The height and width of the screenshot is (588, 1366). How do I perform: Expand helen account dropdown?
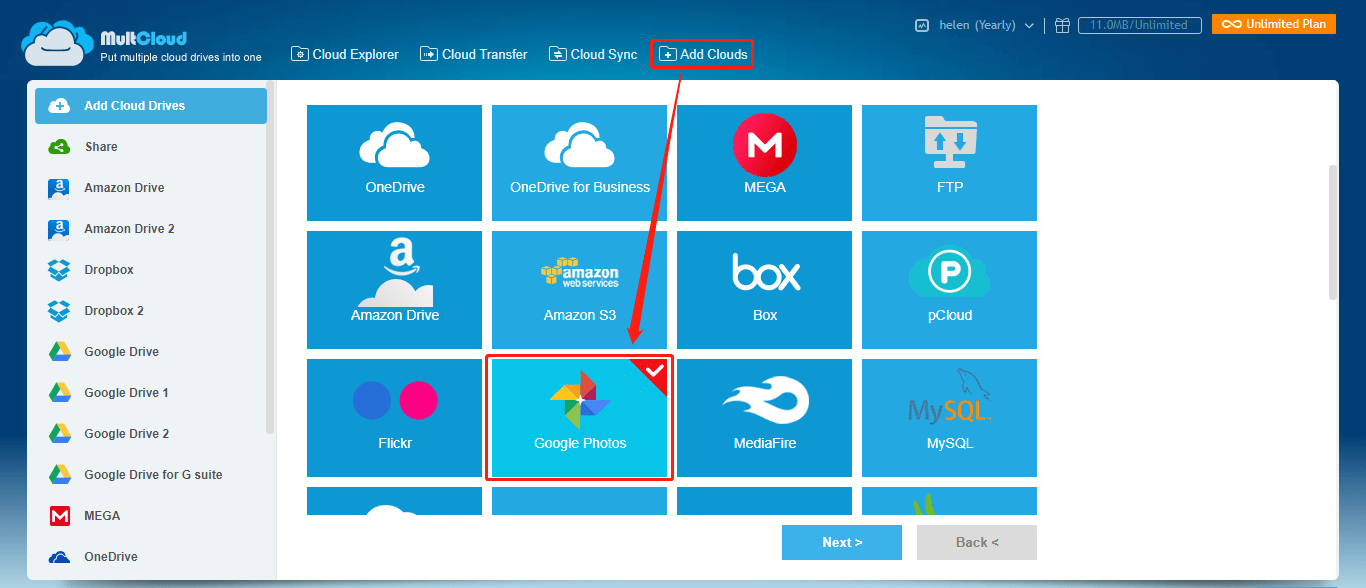coord(986,25)
